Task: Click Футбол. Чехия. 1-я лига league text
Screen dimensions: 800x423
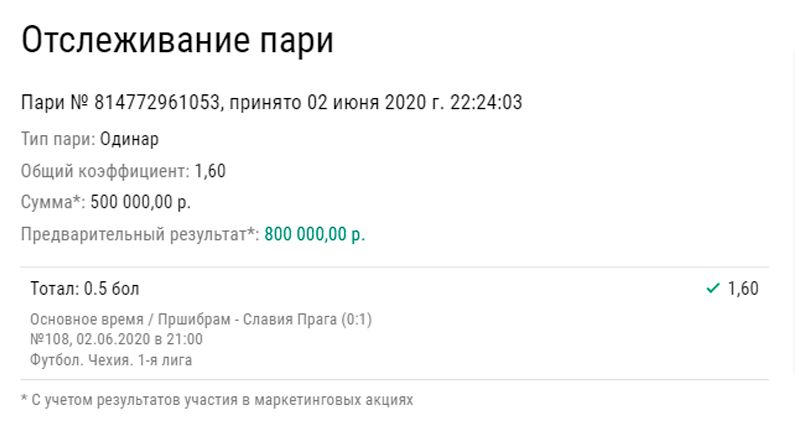Action: point(111,360)
